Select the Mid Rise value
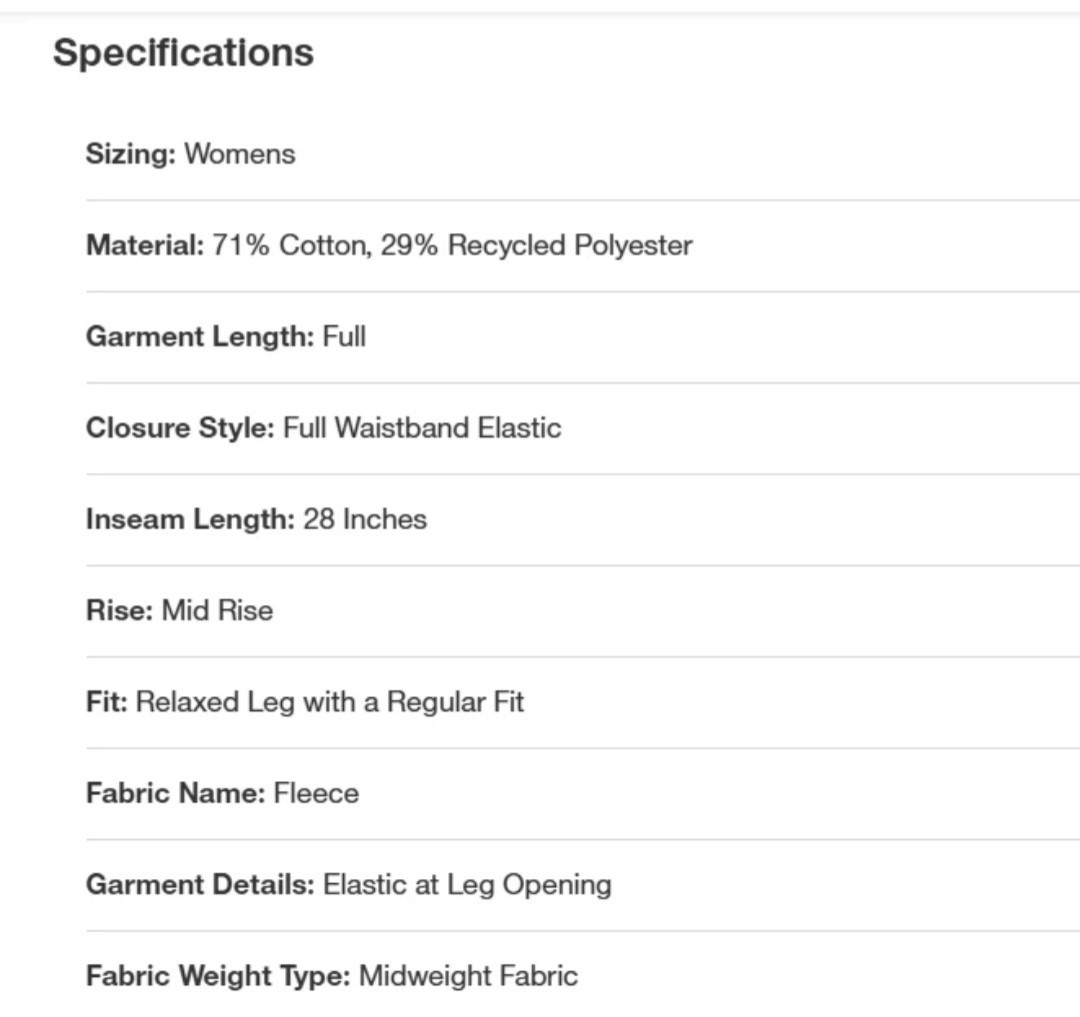The height and width of the screenshot is (1017, 1080). tap(217, 610)
